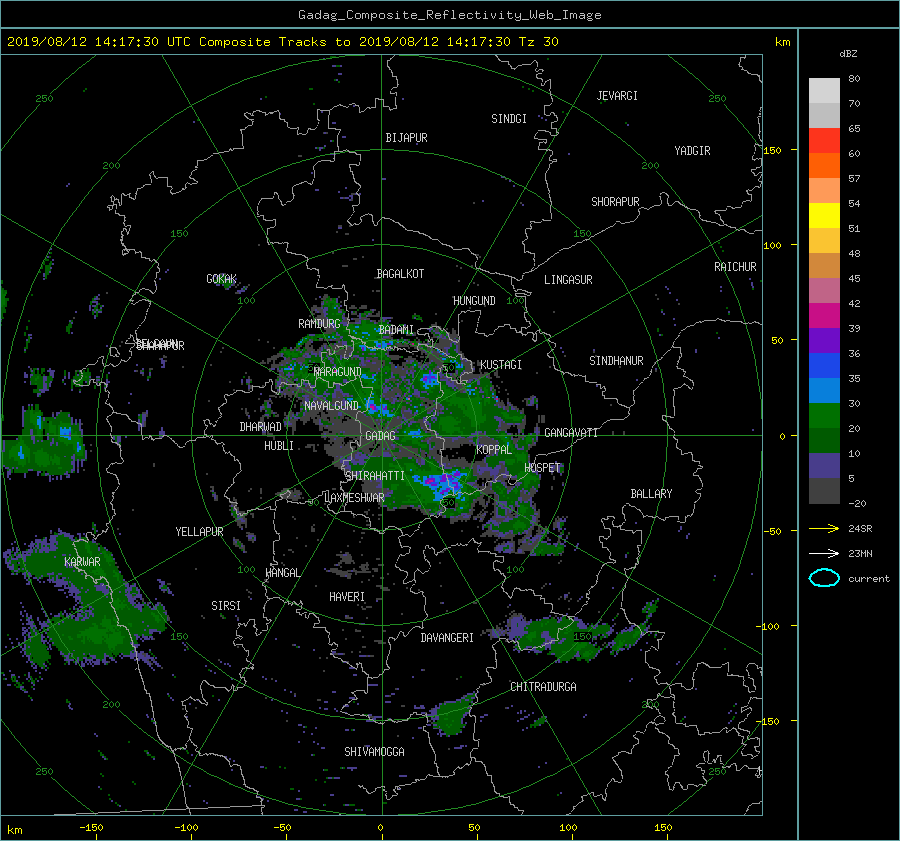Click the cyan current-cell ellipse in legend
The width and height of the screenshot is (900, 841).
824,578
